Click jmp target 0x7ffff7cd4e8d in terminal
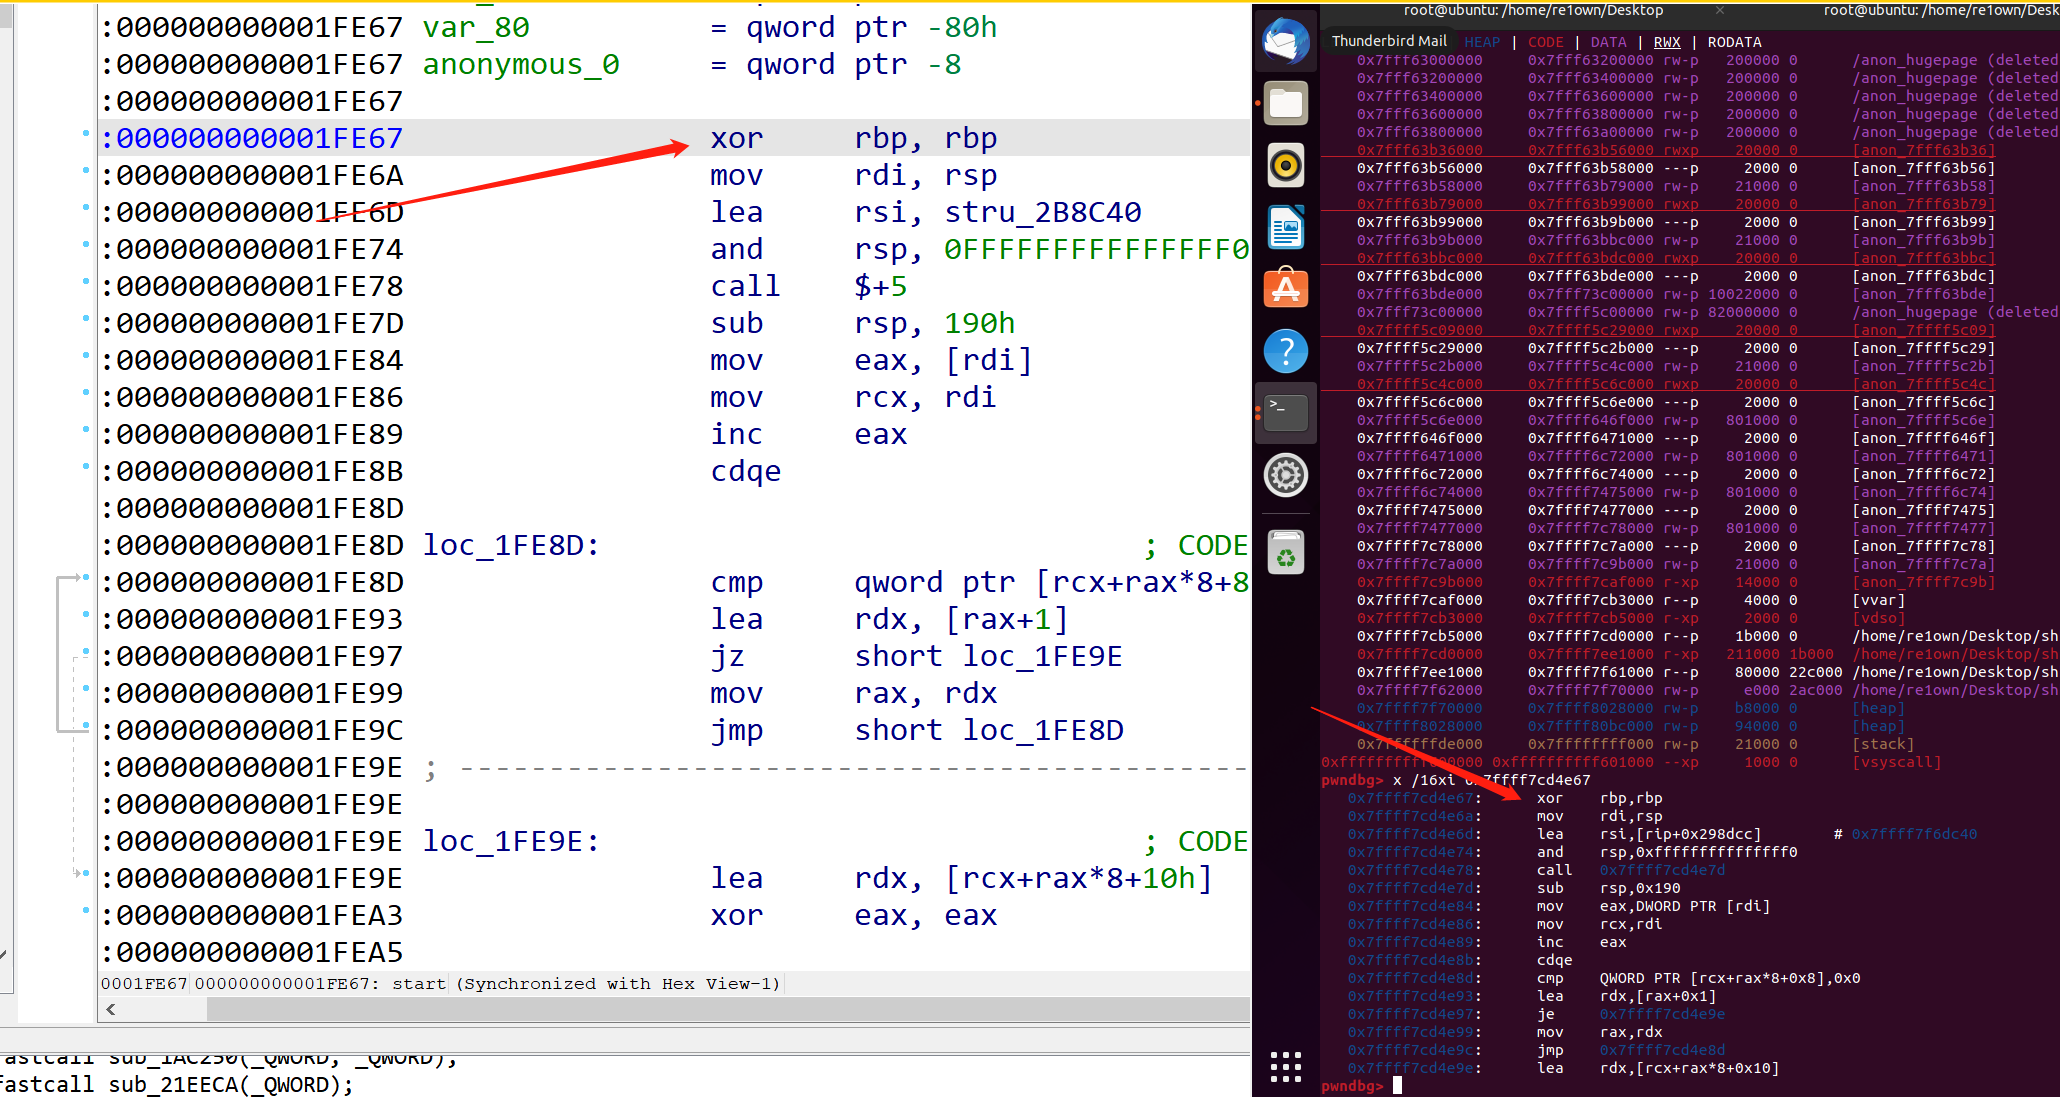 coord(1662,1050)
